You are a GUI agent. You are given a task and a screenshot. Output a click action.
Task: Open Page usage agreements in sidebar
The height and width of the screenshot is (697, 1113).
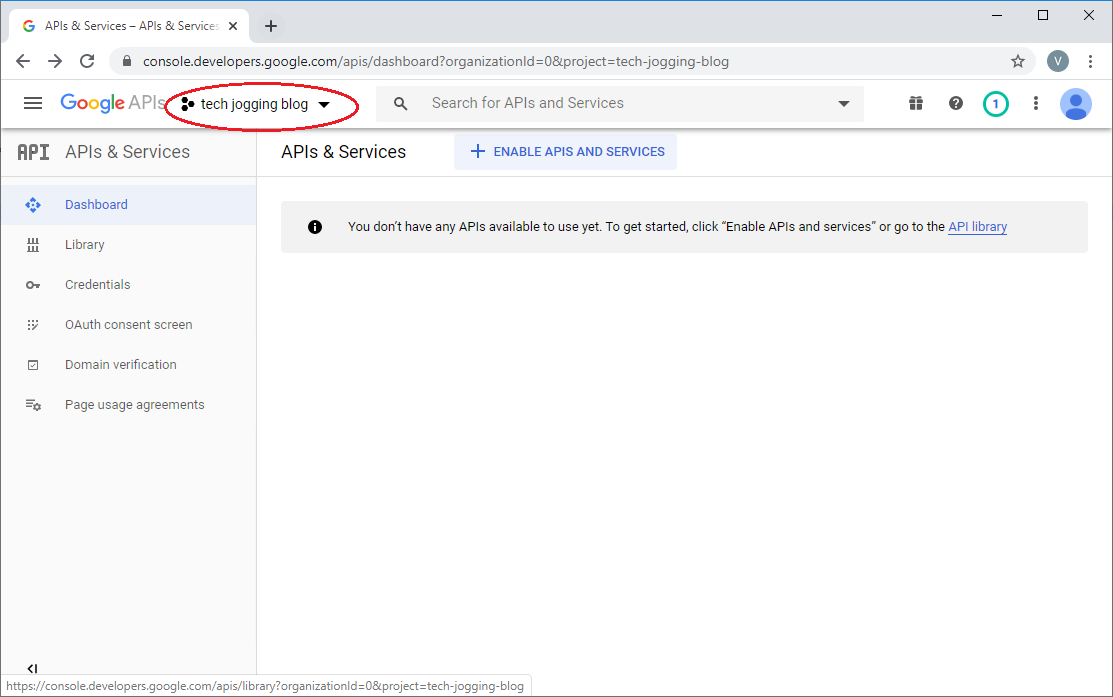128,405
